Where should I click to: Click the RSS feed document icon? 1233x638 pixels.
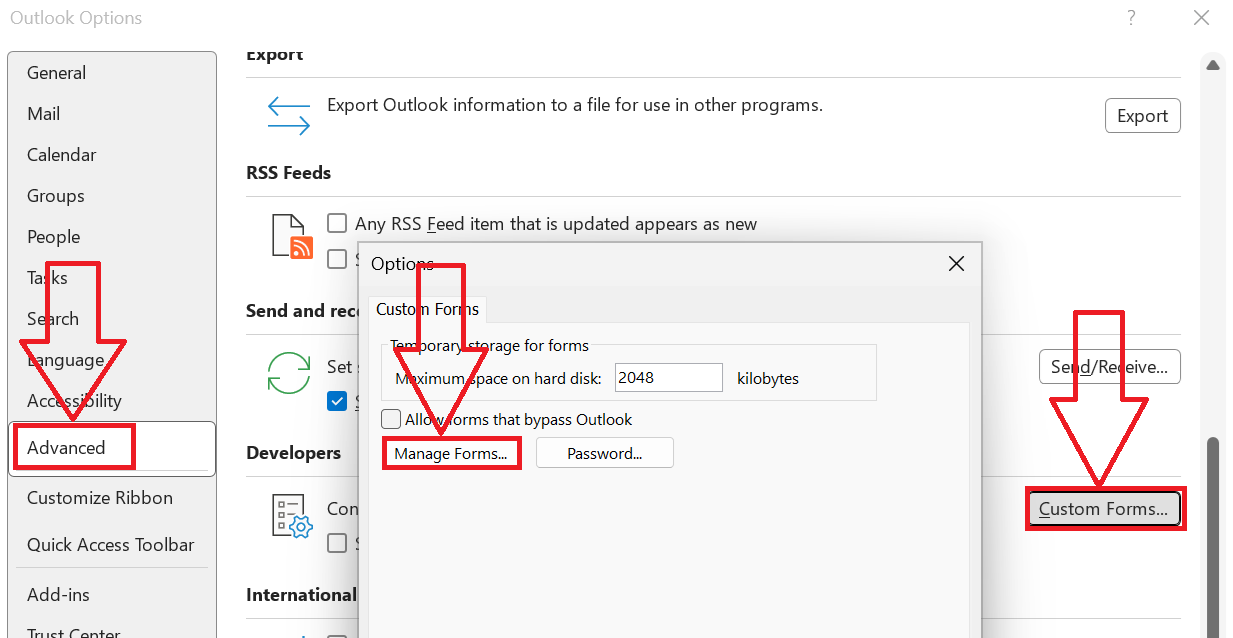tap(293, 236)
